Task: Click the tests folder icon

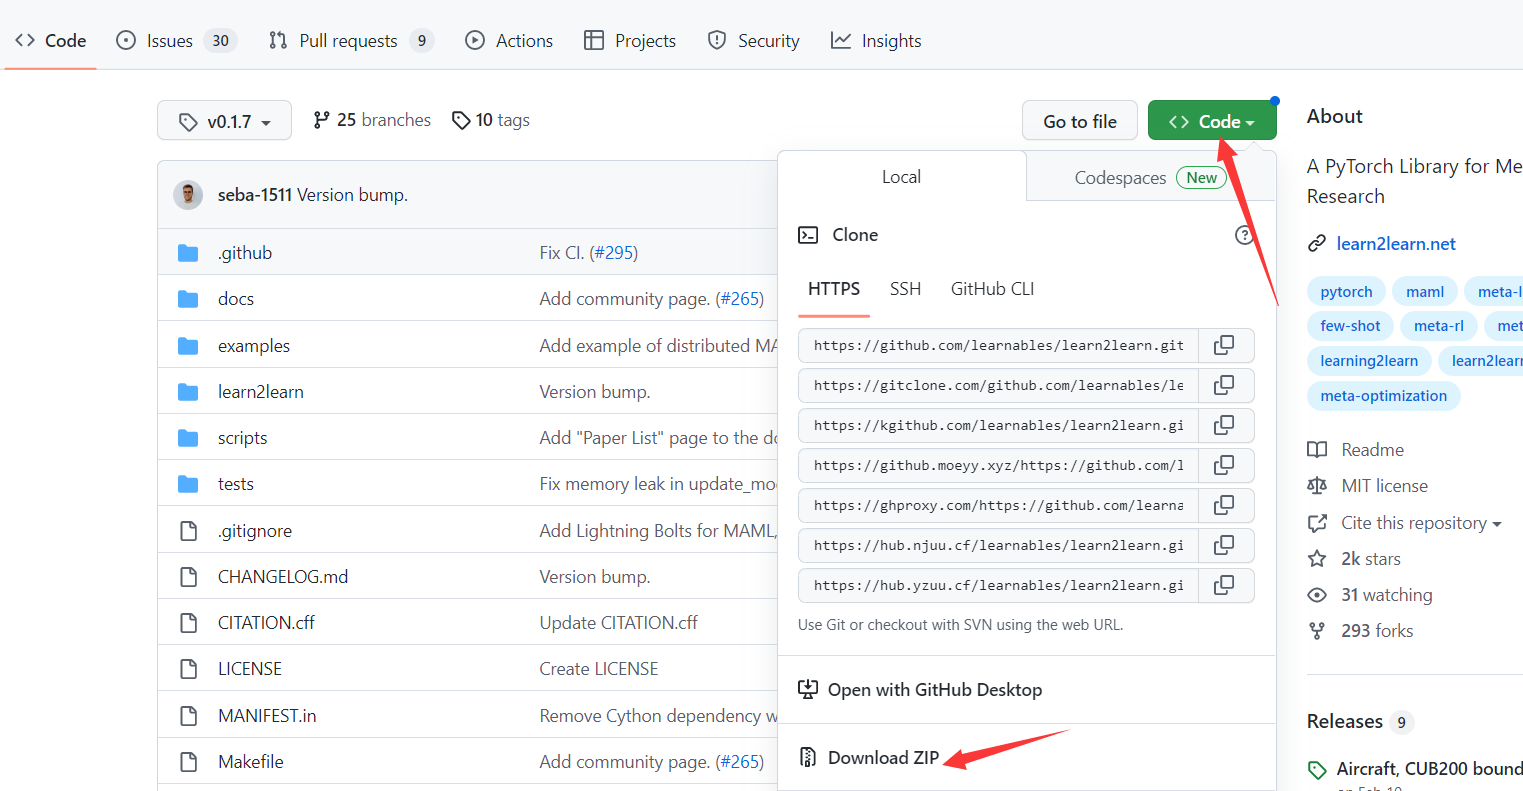Action: pos(188,484)
